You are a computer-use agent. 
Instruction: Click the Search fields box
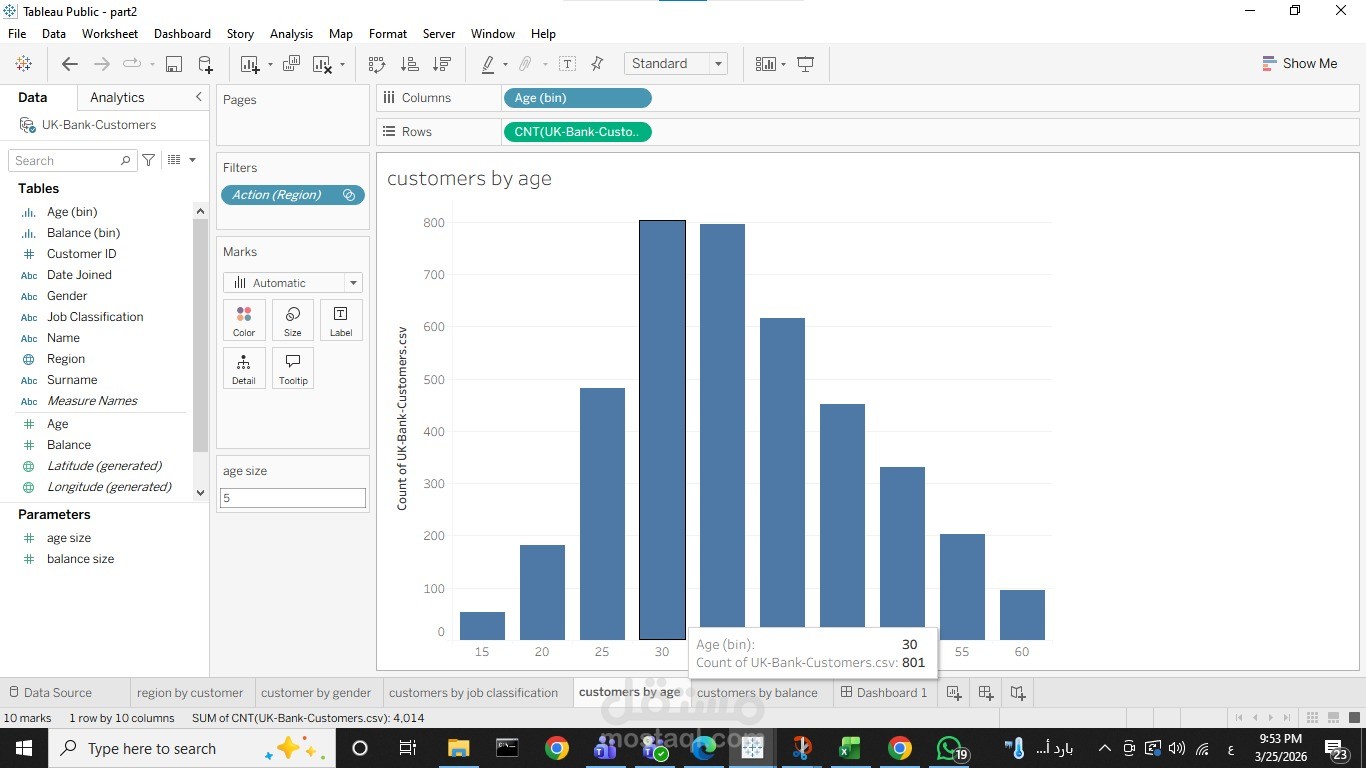72,160
